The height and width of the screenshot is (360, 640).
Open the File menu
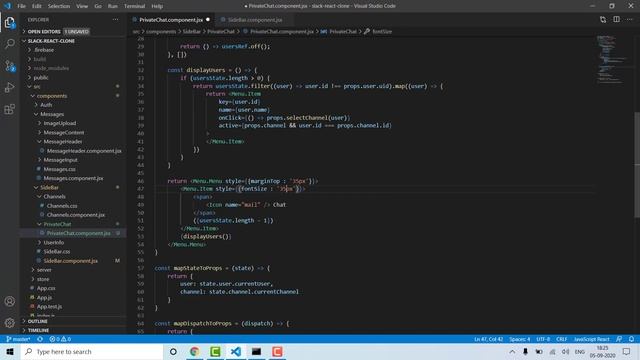pos(21,6)
